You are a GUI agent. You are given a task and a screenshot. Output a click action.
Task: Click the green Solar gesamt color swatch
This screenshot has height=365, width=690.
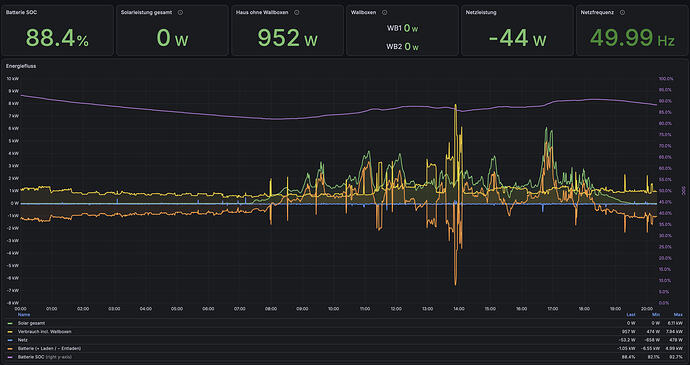[x=10, y=324]
